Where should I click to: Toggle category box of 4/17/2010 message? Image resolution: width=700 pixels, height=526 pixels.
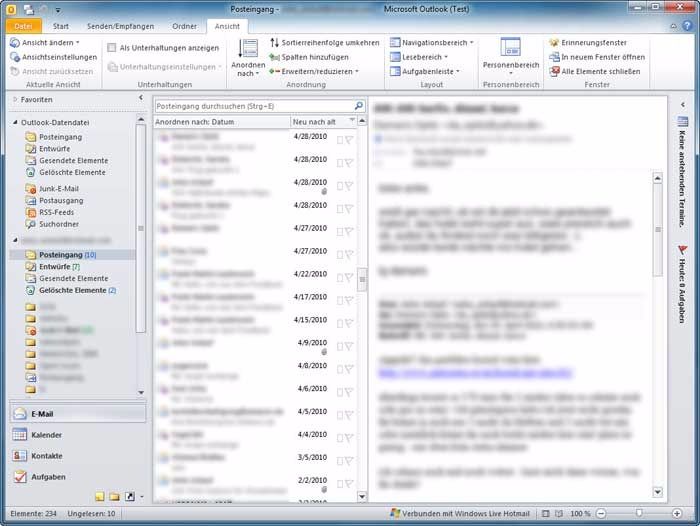click(x=340, y=301)
